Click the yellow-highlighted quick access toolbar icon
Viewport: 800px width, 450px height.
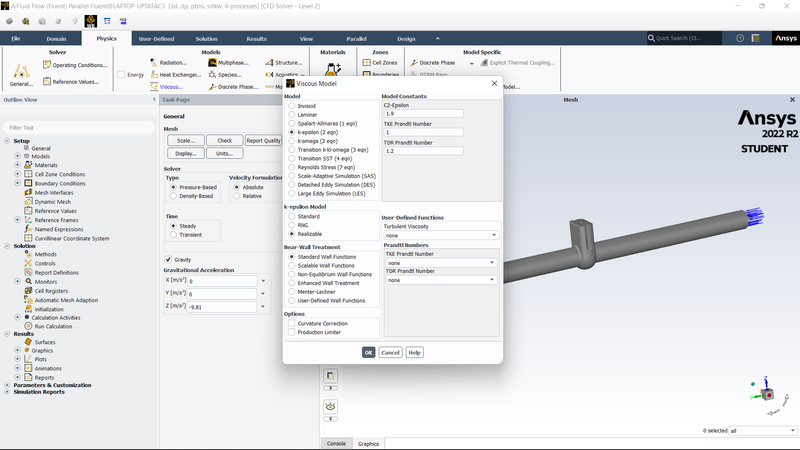91,21
